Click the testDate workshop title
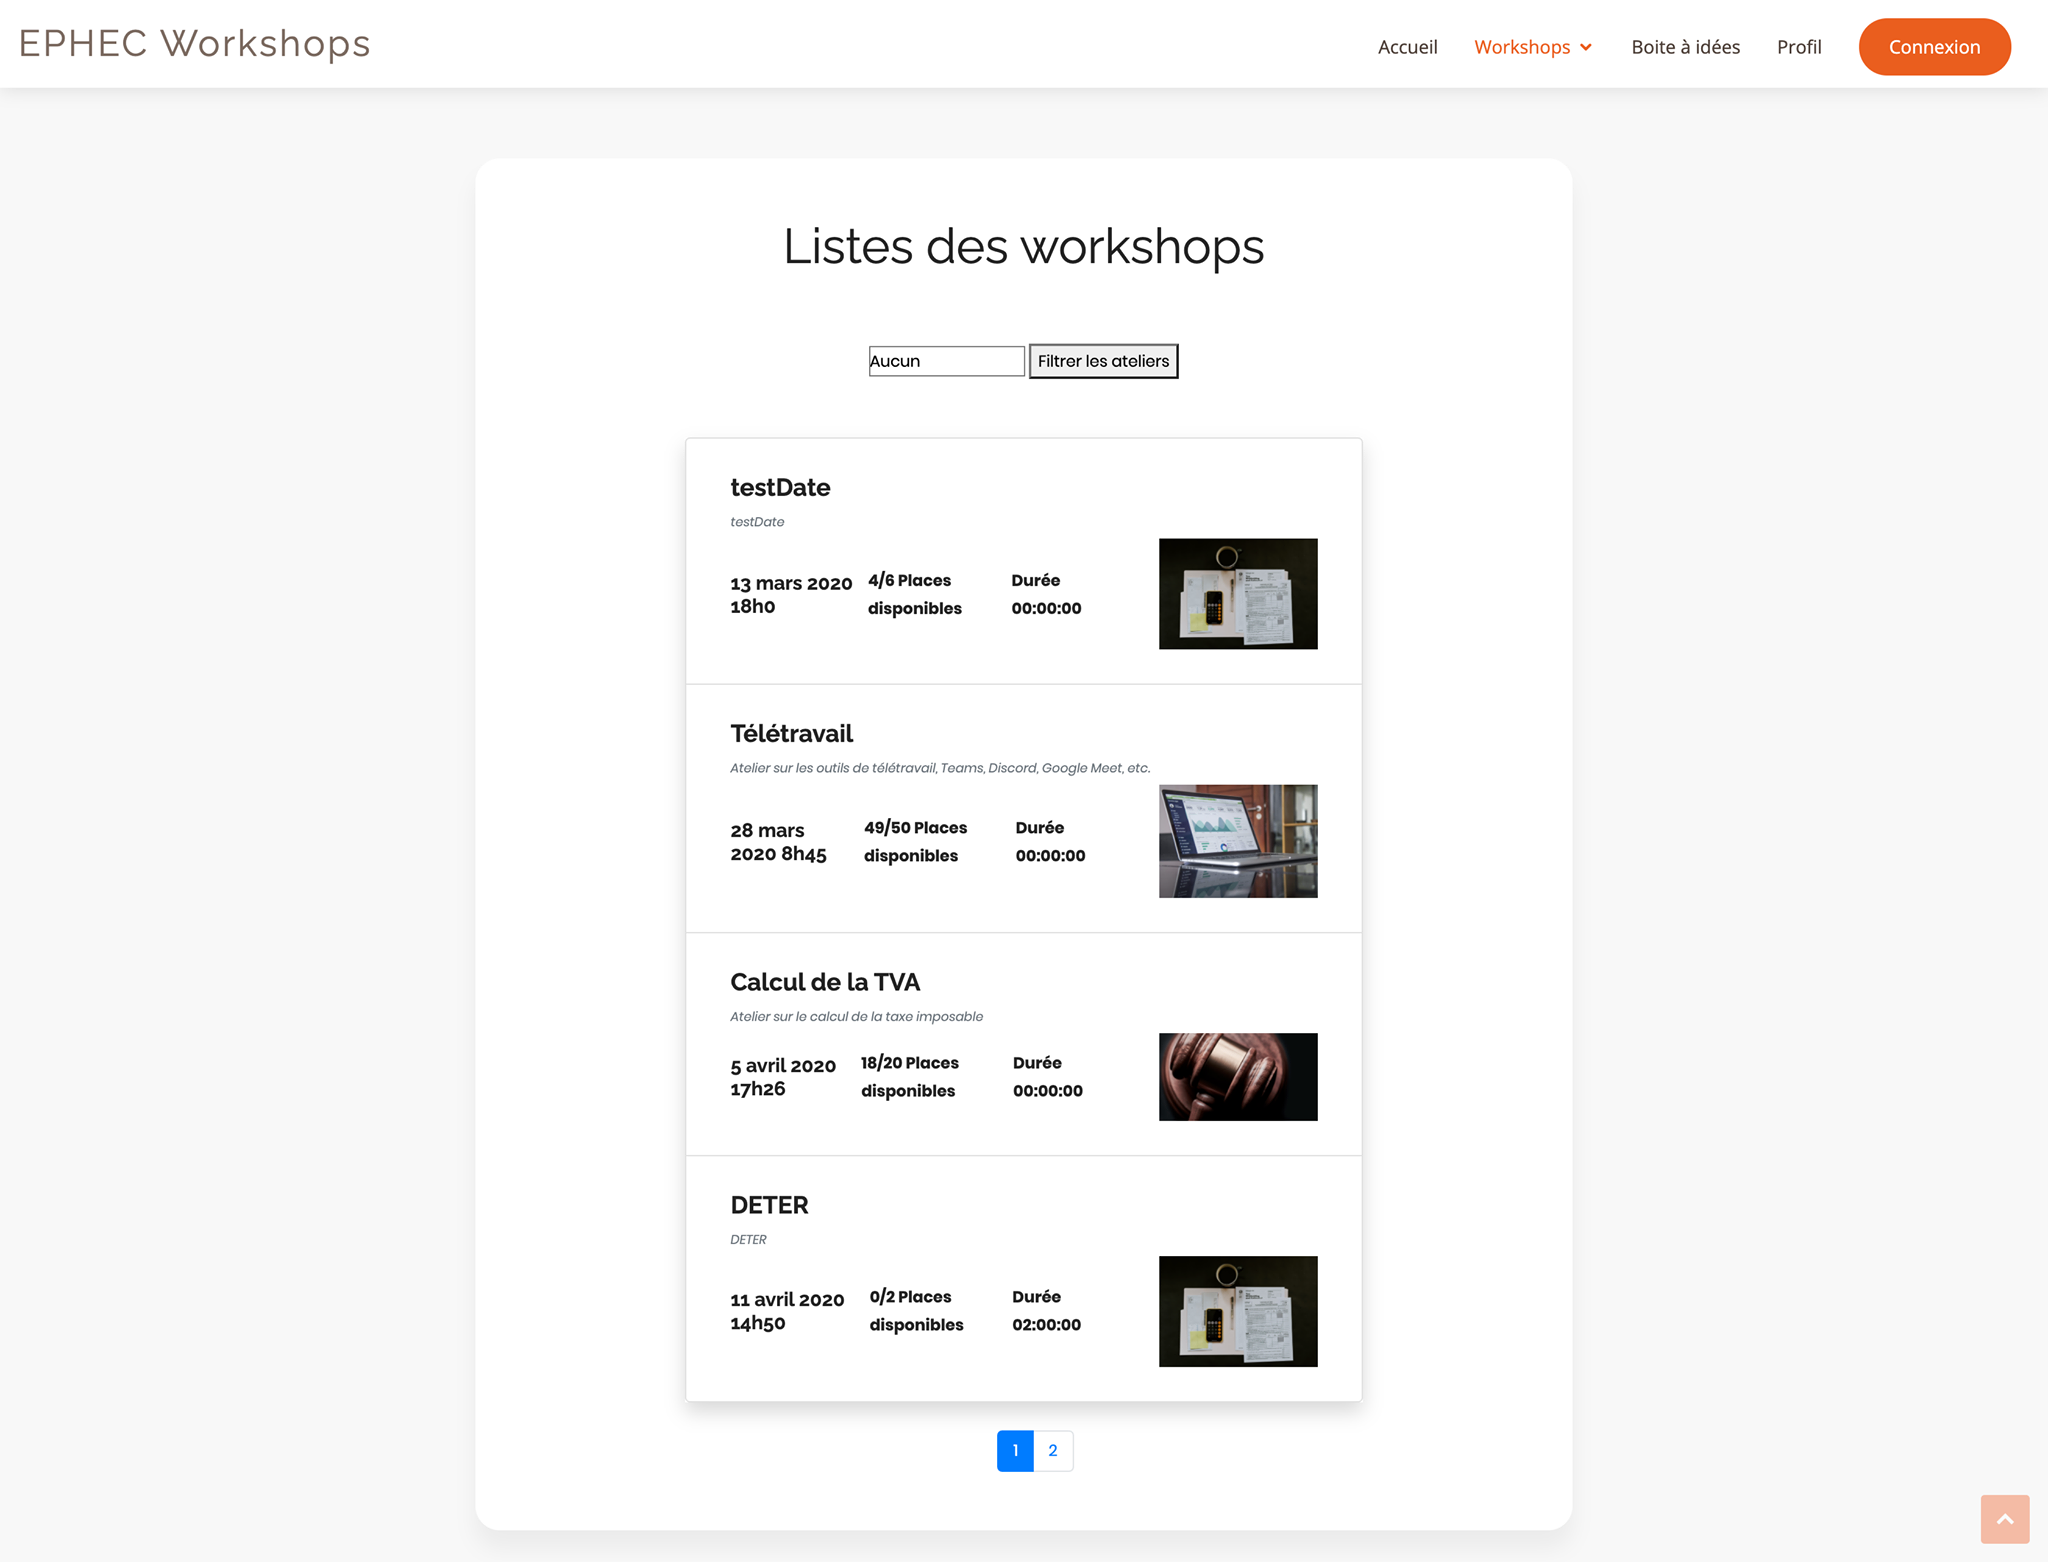Image resolution: width=2048 pixels, height=1562 pixels. click(780, 488)
